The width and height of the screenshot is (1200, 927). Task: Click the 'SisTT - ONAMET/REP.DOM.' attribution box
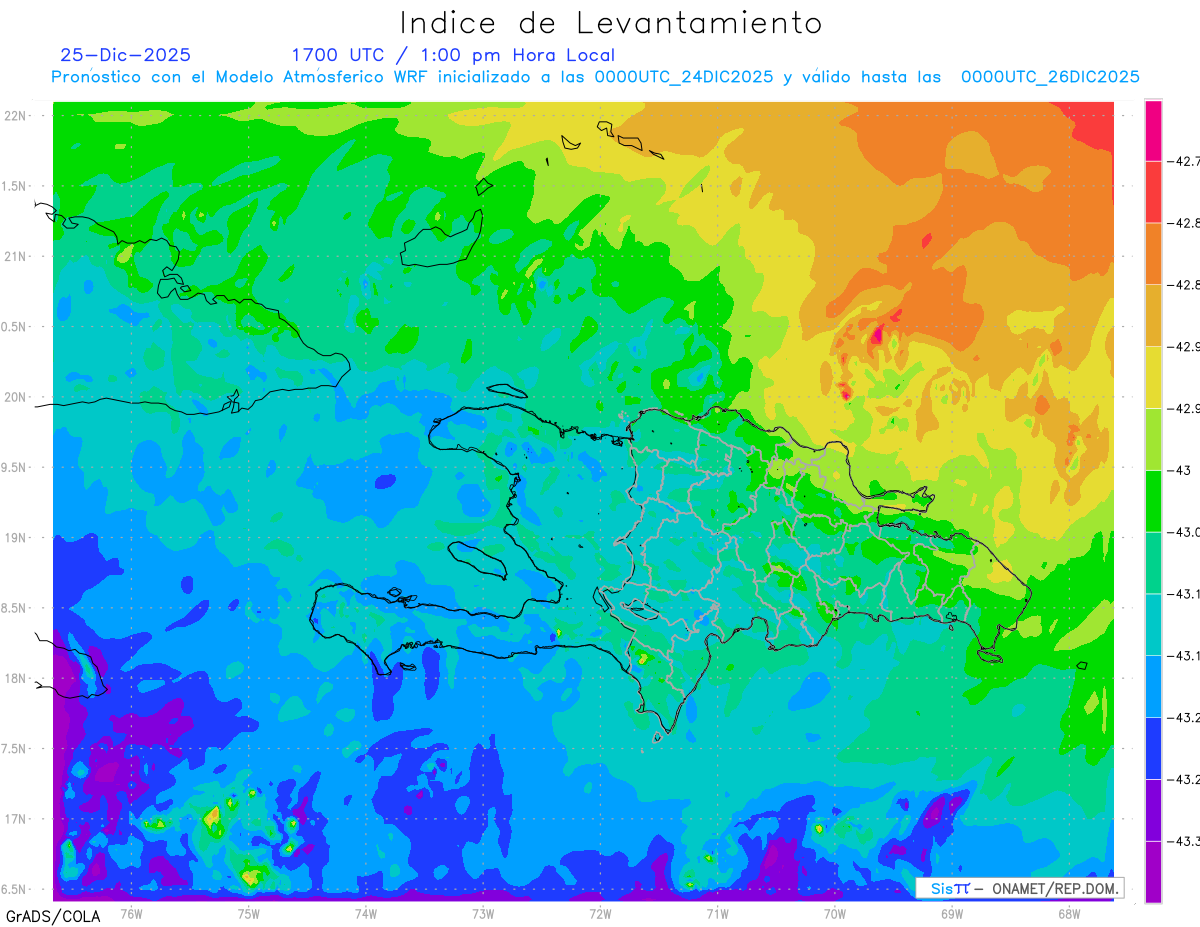pos(1020,888)
